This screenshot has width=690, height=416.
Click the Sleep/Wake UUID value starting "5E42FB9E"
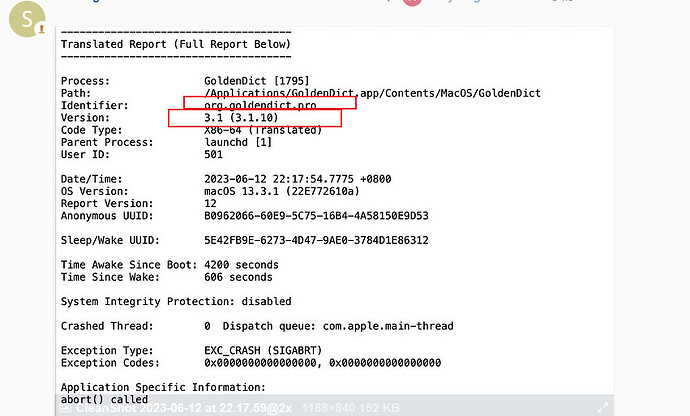tap(316, 240)
